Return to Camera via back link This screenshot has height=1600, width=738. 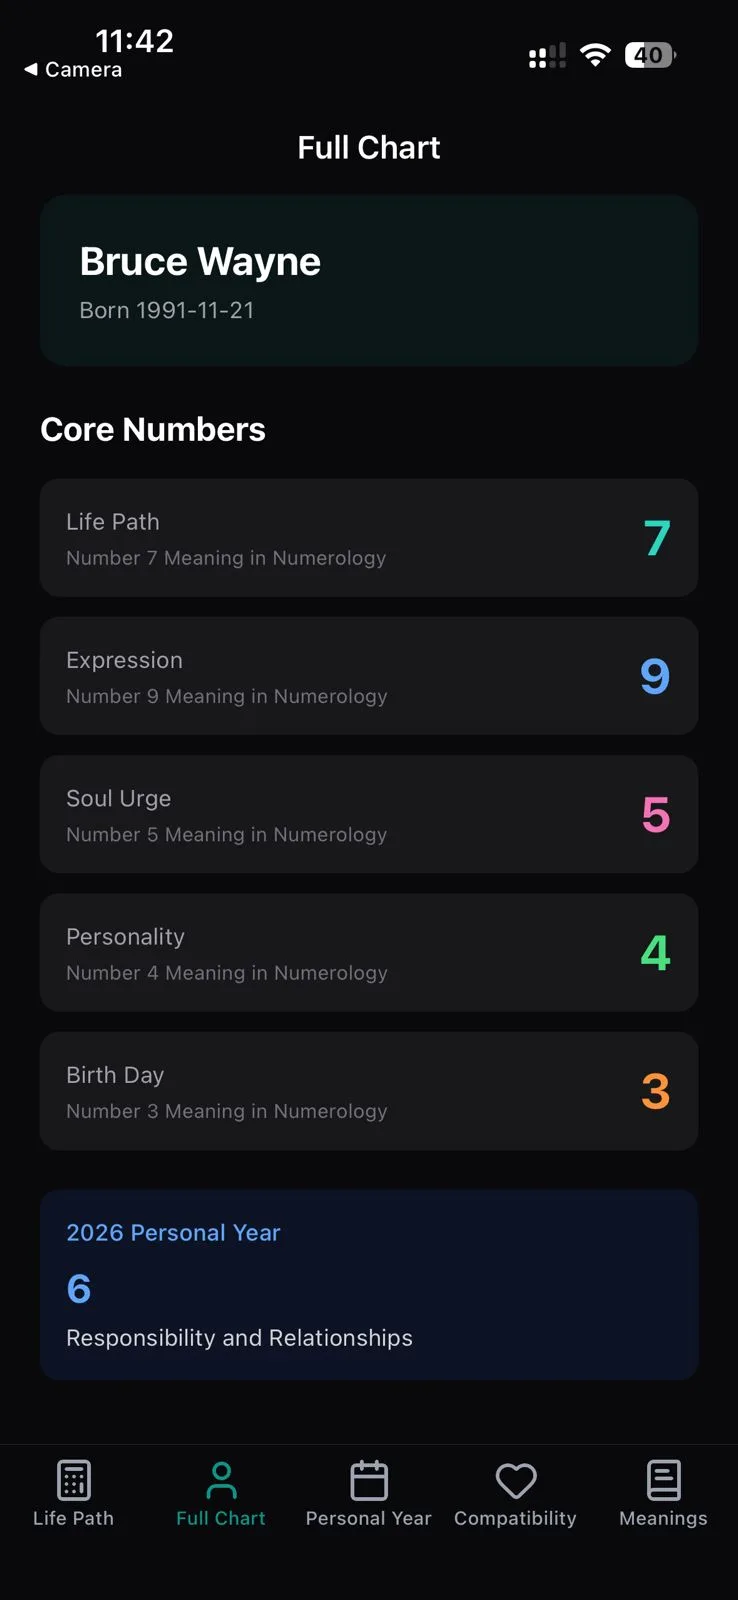71,70
